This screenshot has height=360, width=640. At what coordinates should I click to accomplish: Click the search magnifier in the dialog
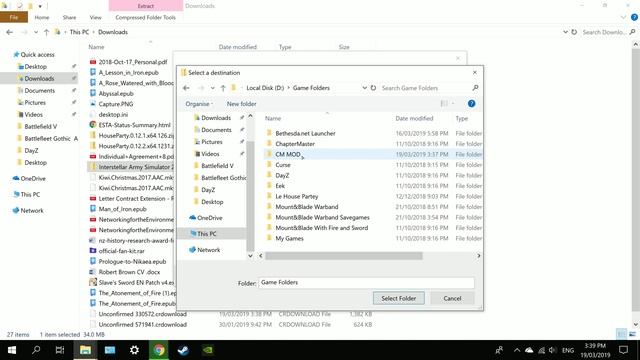point(475,88)
